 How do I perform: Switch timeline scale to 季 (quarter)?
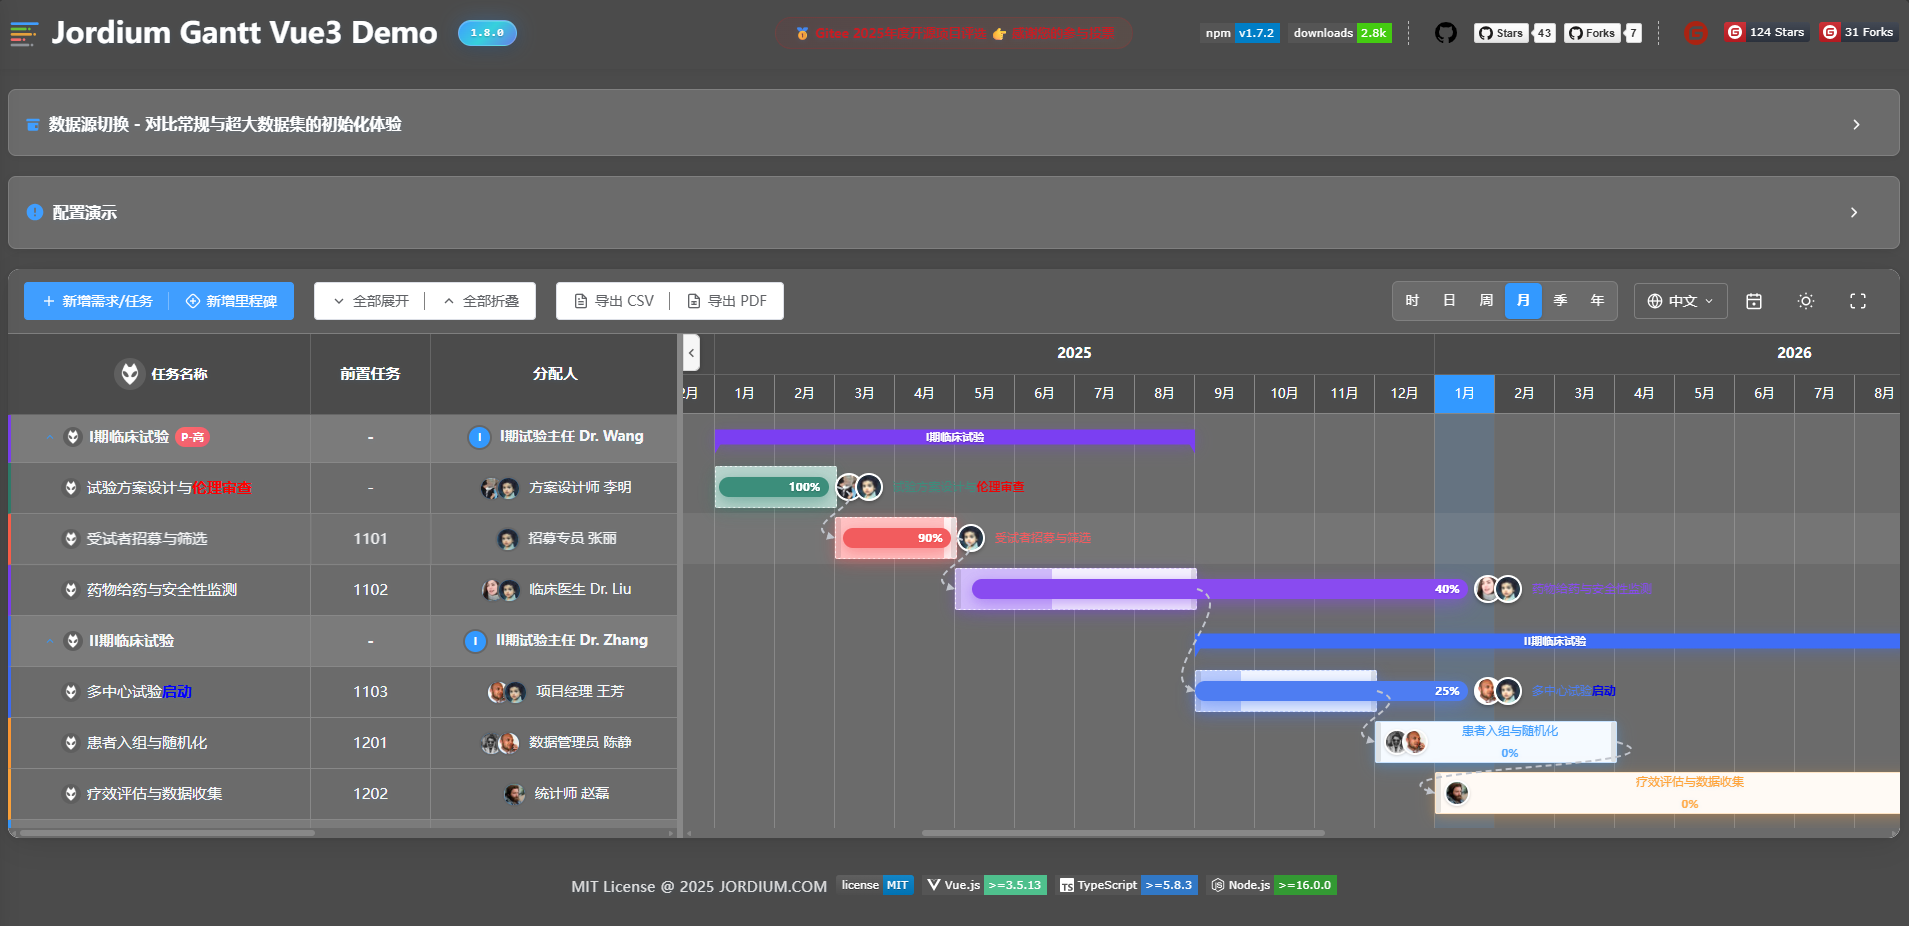click(1560, 301)
